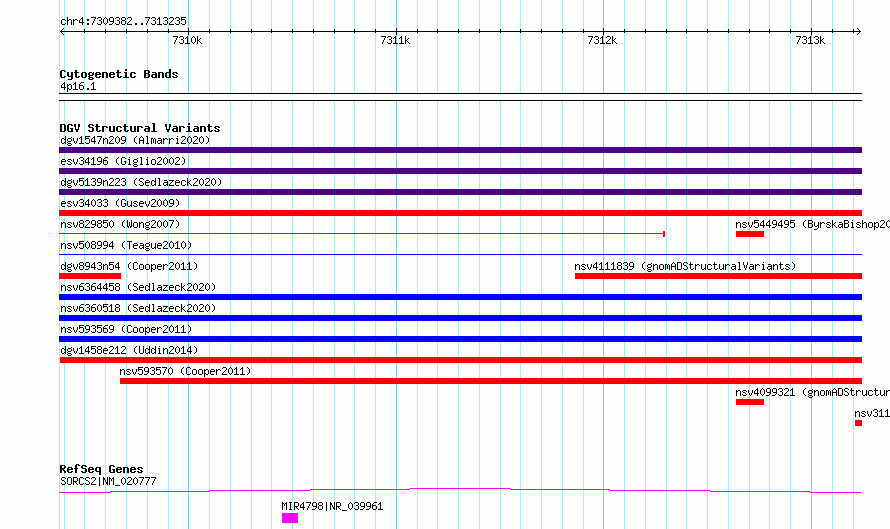Select the nsv593569 (Cooper2011) label
The height and width of the screenshot is (529, 890).
coord(126,329)
